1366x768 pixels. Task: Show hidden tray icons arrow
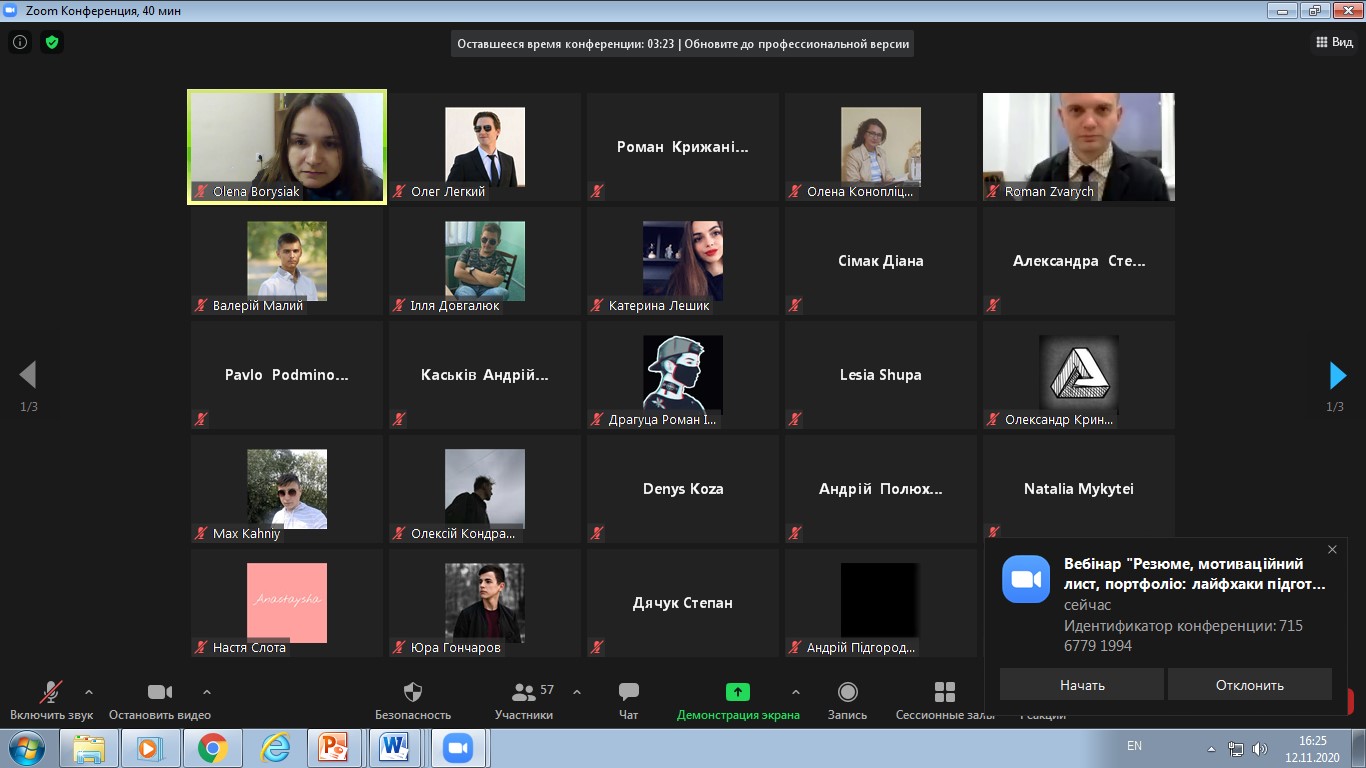(1212, 748)
